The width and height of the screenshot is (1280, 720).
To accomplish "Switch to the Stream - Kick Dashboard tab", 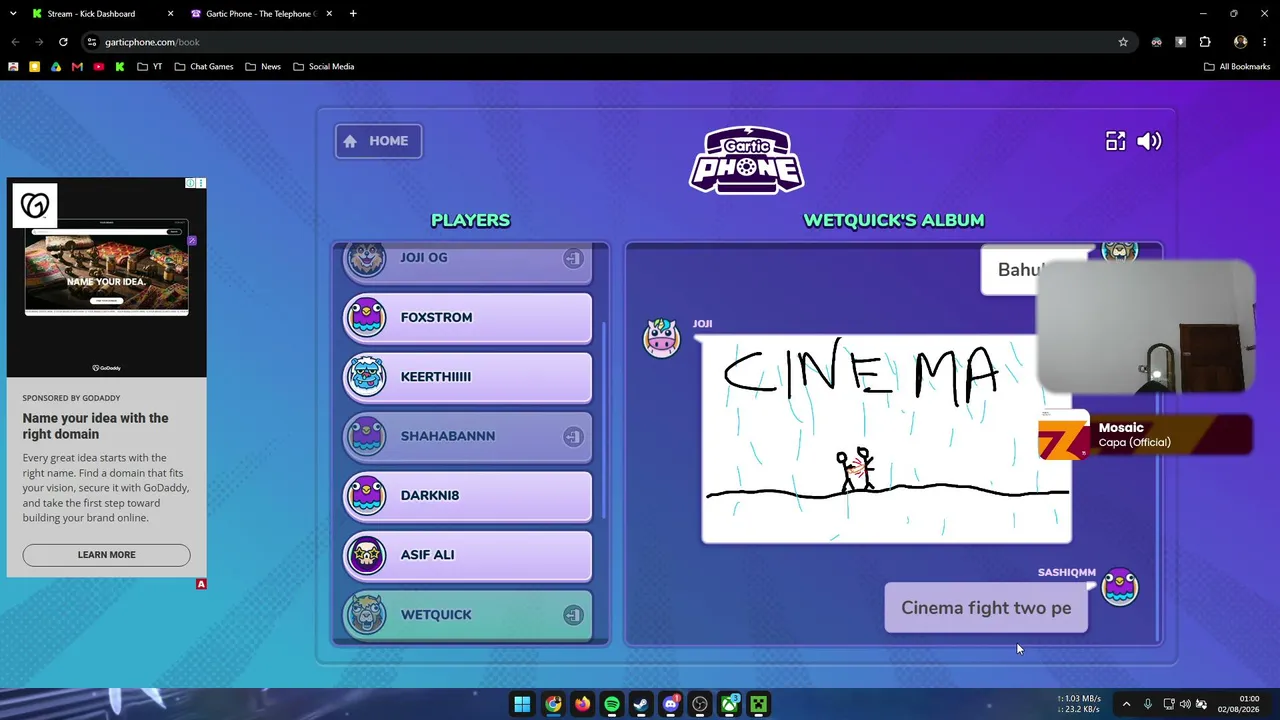I will click(91, 14).
